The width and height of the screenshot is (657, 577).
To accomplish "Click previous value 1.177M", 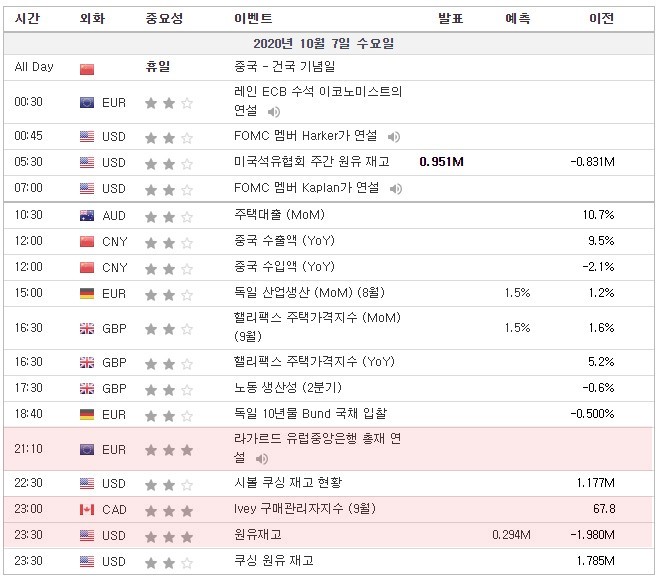I will (596, 483).
